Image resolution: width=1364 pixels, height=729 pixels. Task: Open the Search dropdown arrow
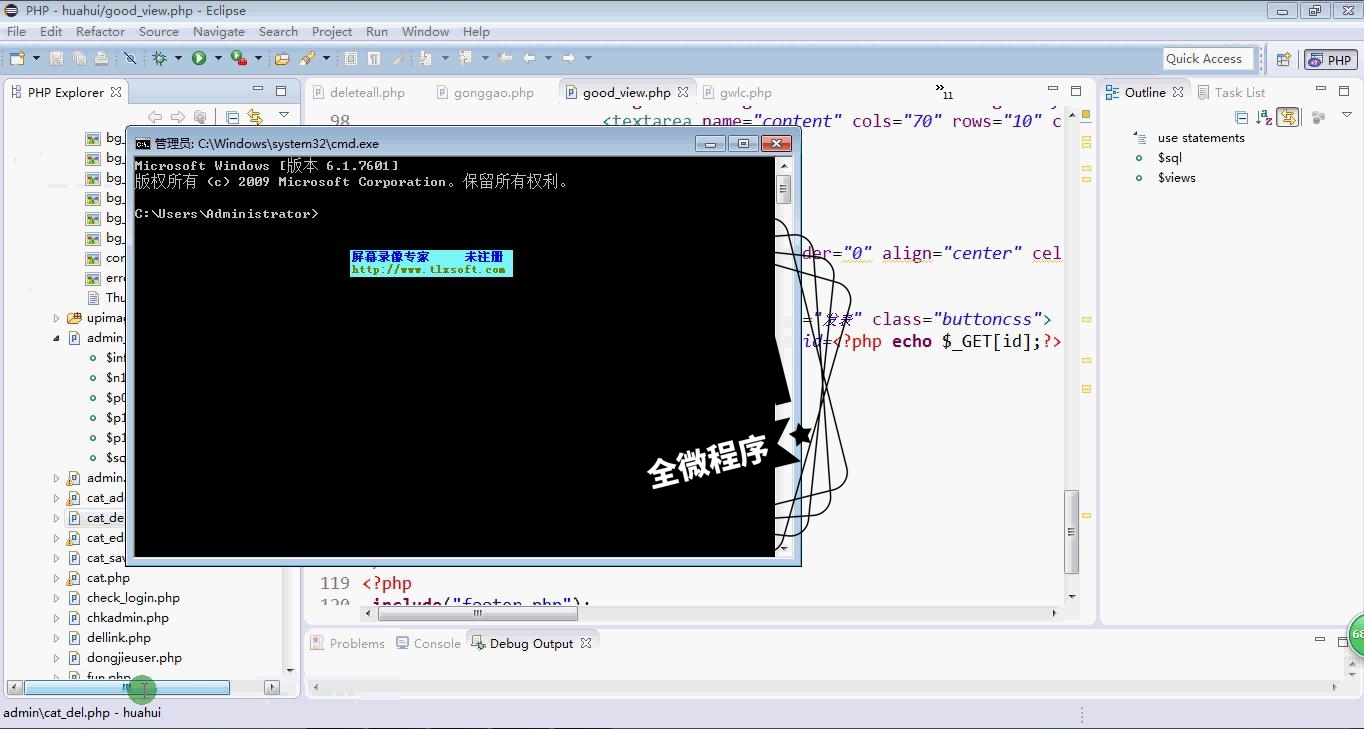click(x=326, y=59)
